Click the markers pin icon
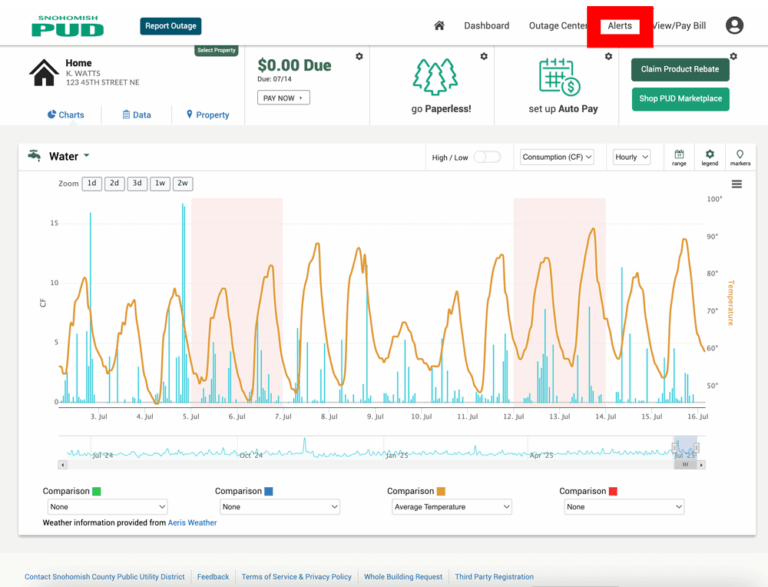The image size is (768, 587). pyautogui.click(x=740, y=157)
